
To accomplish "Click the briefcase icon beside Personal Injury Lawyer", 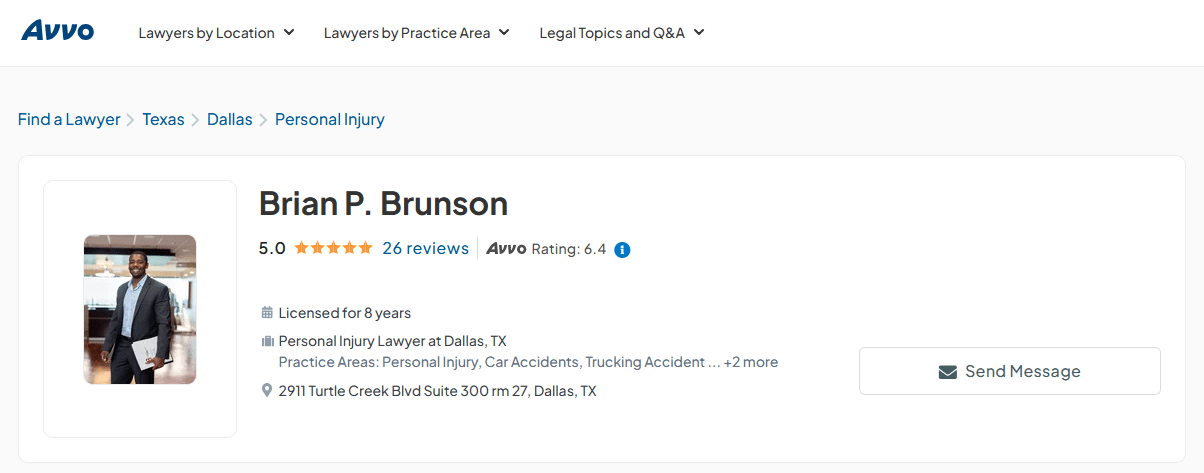I will [267, 341].
